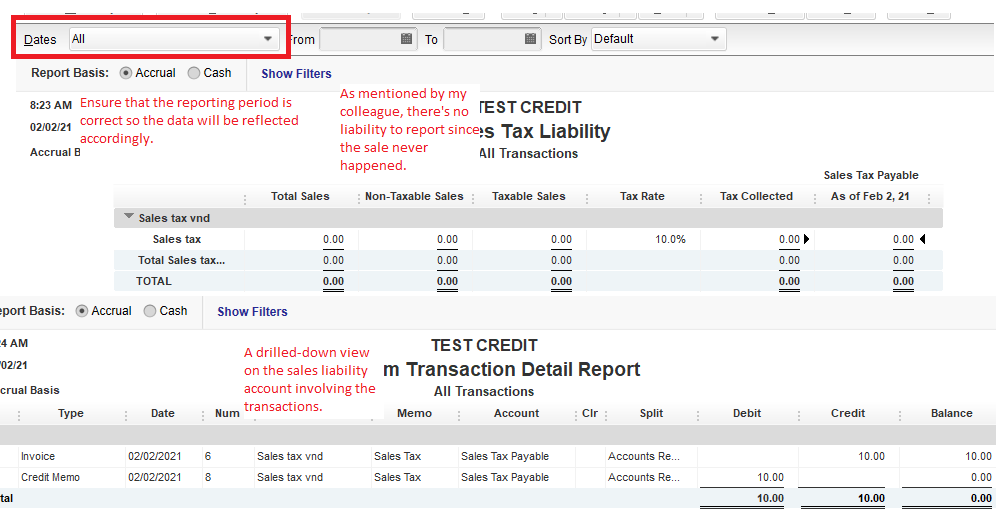Select Accrual basis in Sales Tax Liability report
This screenshot has width=997, height=513.
point(126,73)
